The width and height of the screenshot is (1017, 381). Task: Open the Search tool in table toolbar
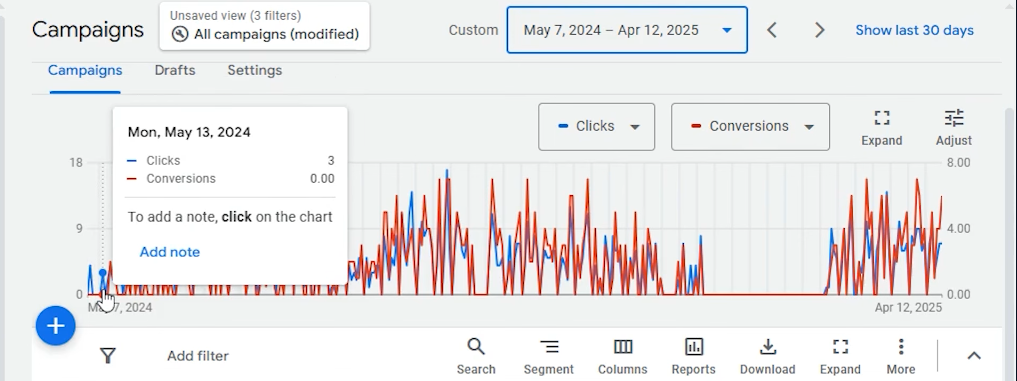tap(475, 356)
